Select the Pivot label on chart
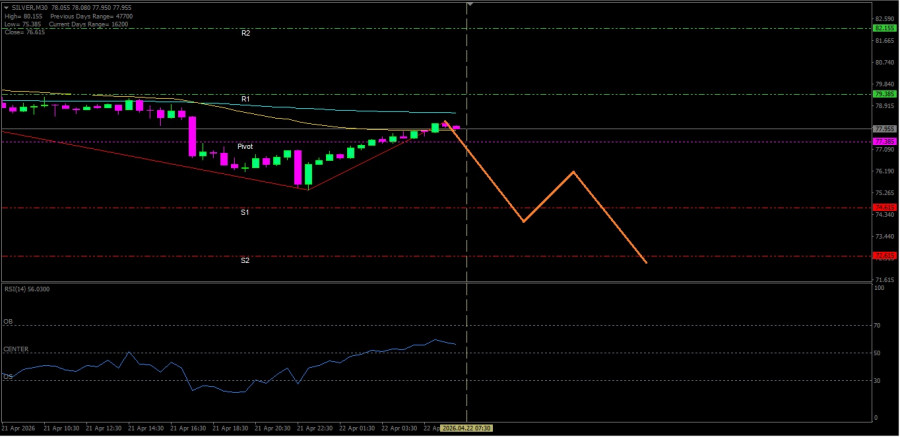The height and width of the screenshot is (437, 900). 245,146
